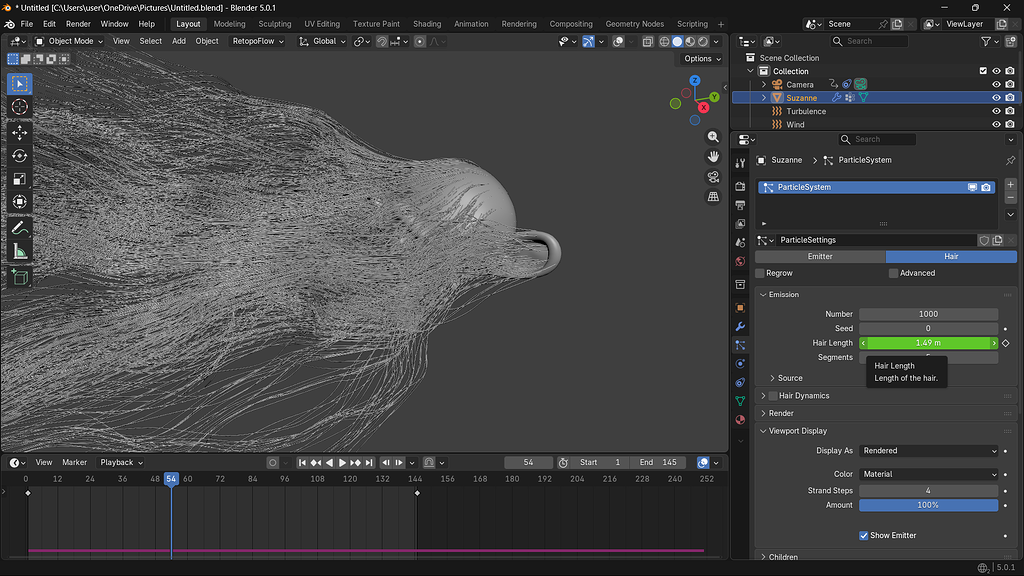Hide Suzanne in the viewport
The image size is (1024, 576).
click(x=996, y=98)
